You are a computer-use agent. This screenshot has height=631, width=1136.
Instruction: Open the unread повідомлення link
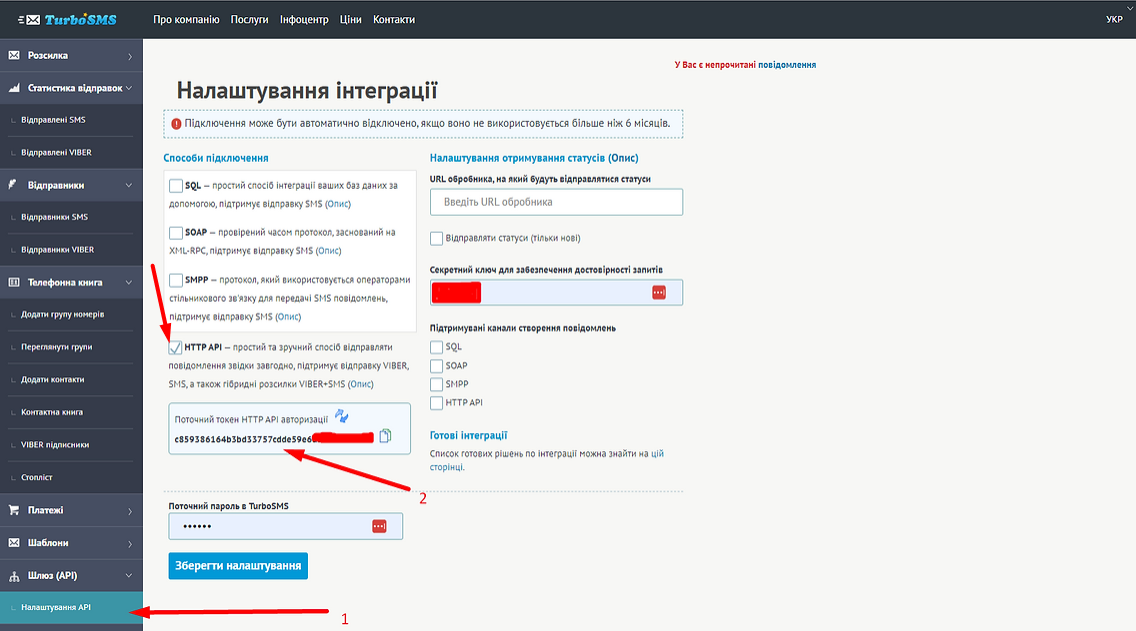point(787,64)
